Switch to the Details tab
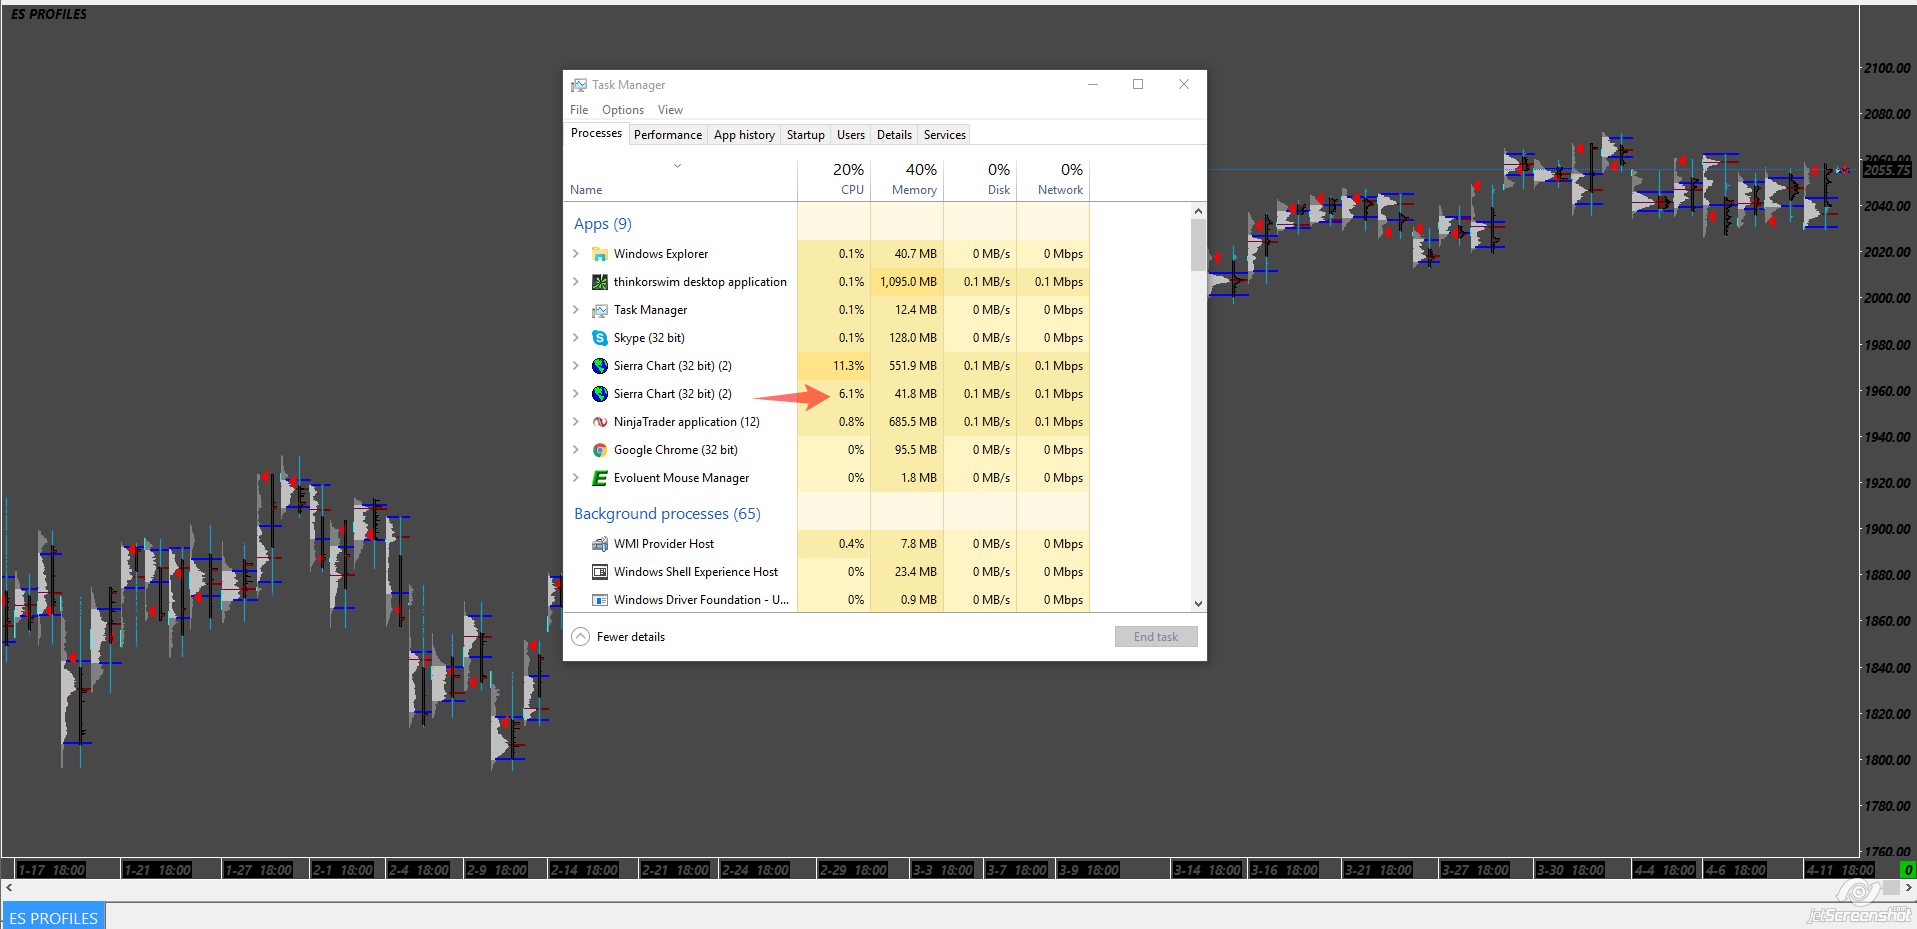Viewport: 1917px width, 929px height. tap(894, 135)
